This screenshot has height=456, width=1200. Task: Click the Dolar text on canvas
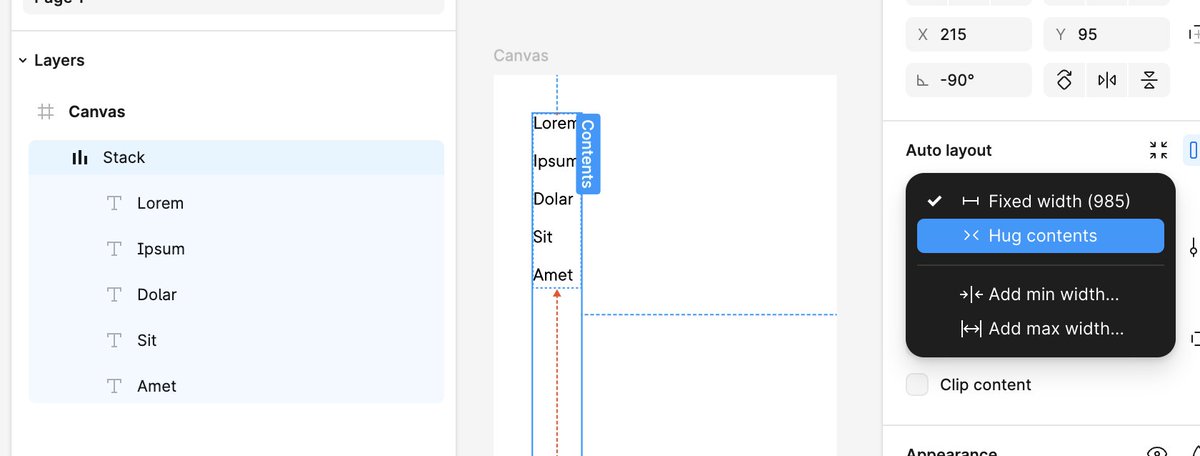coord(553,199)
